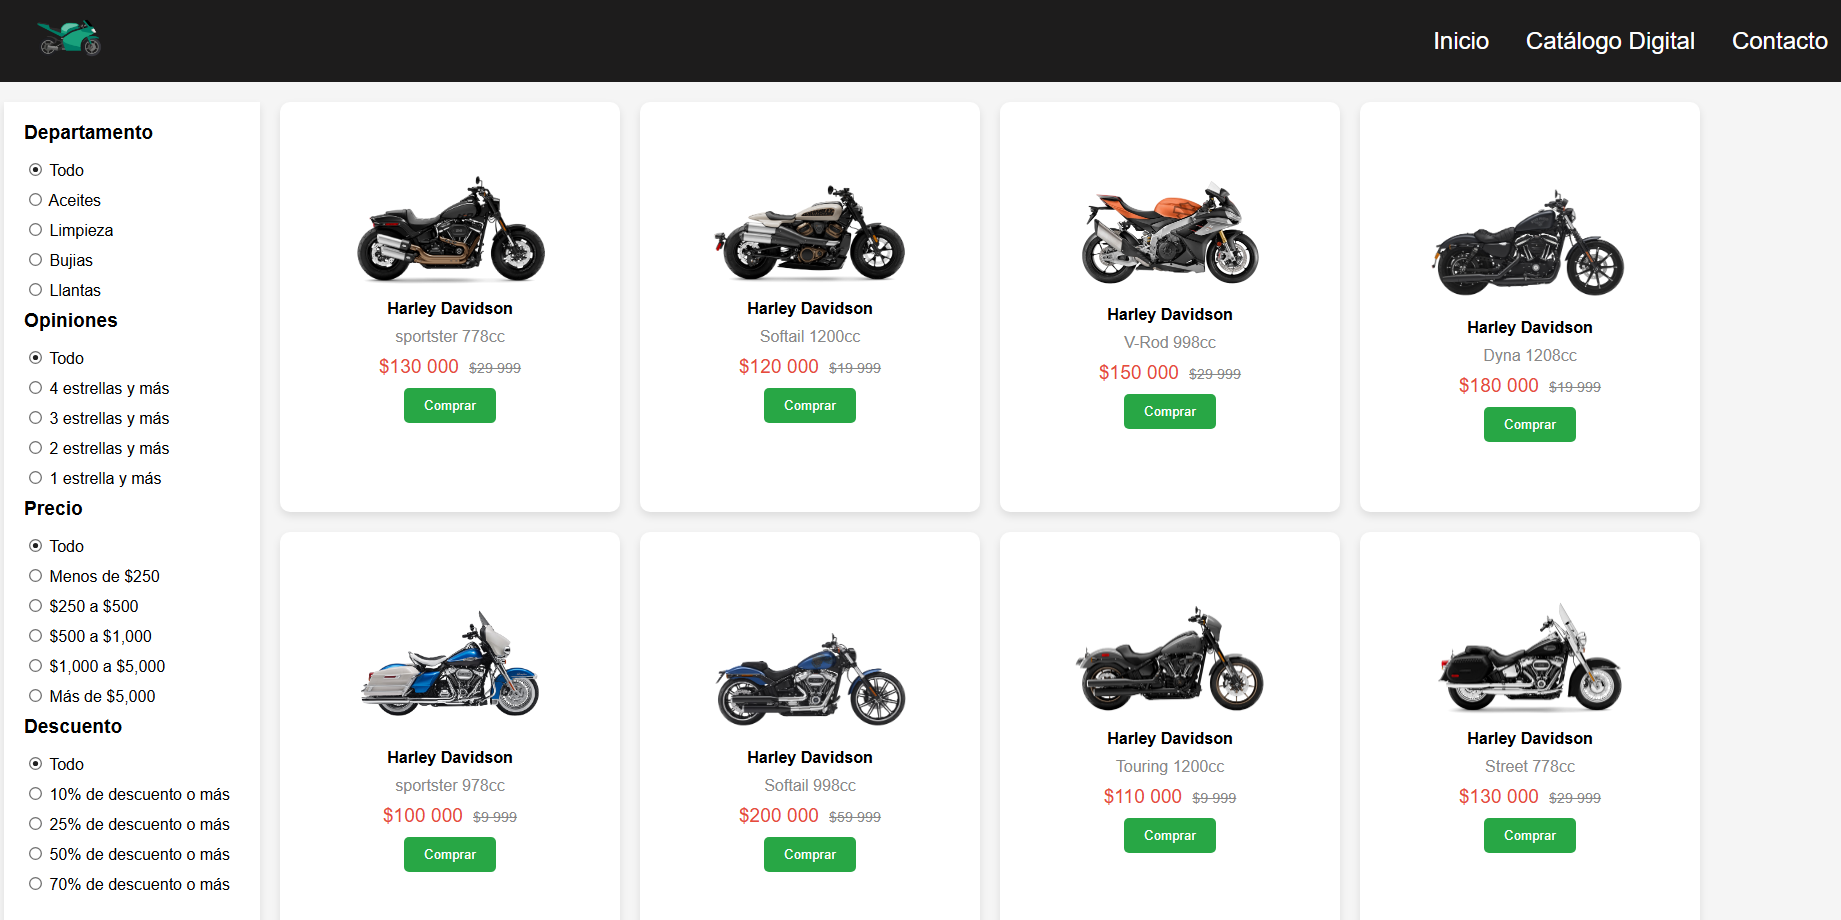This screenshot has height=920, width=1841.
Task: Select the Aceites department radio button
Action: tap(36, 200)
